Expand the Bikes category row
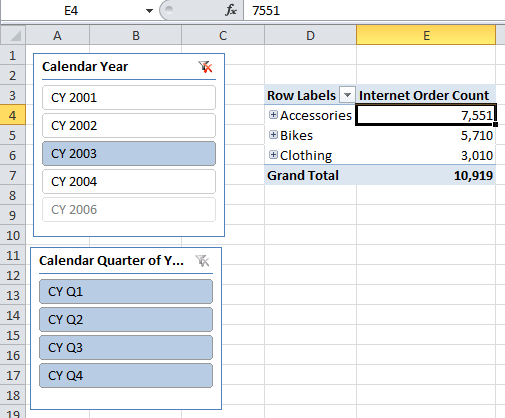This screenshot has height=418, width=505. coord(273,135)
